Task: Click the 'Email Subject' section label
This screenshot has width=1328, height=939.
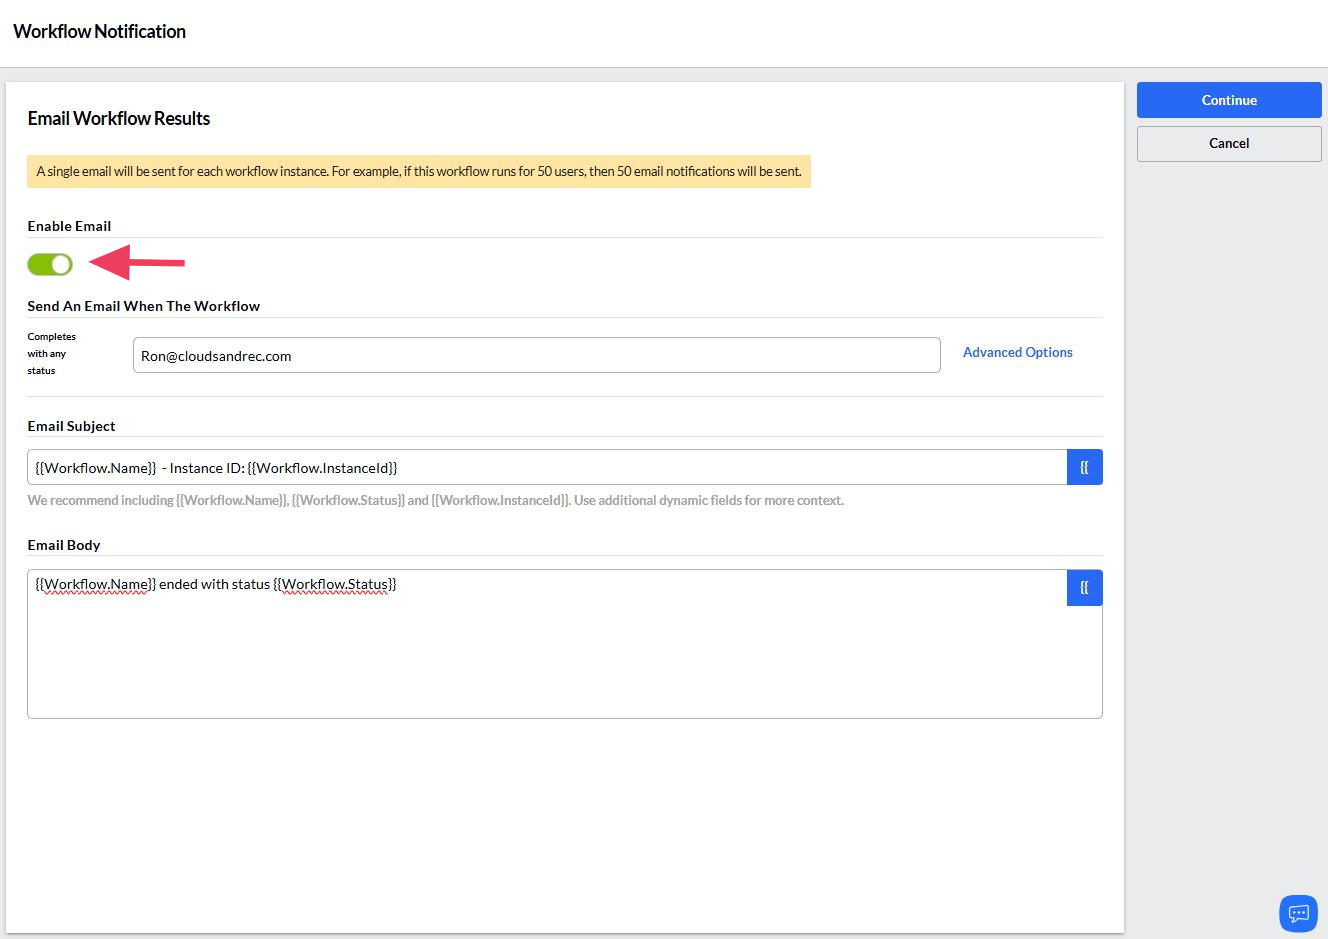Action: point(71,426)
